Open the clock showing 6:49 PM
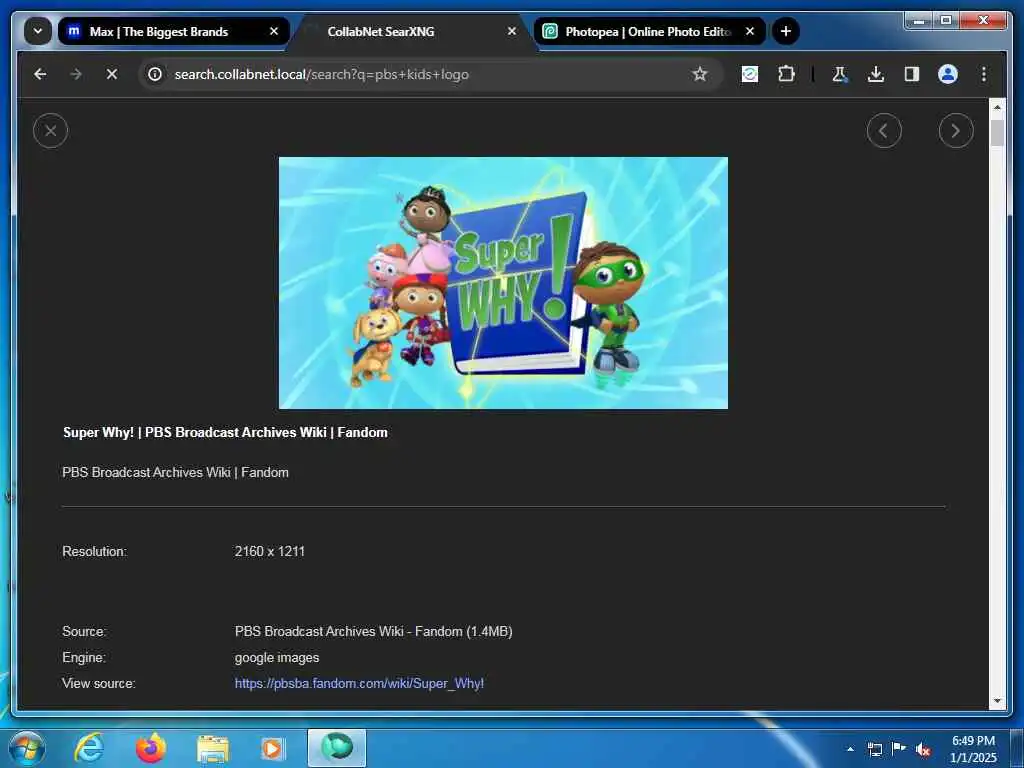Image resolution: width=1024 pixels, height=768 pixels. pyautogui.click(x=973, y=749)
